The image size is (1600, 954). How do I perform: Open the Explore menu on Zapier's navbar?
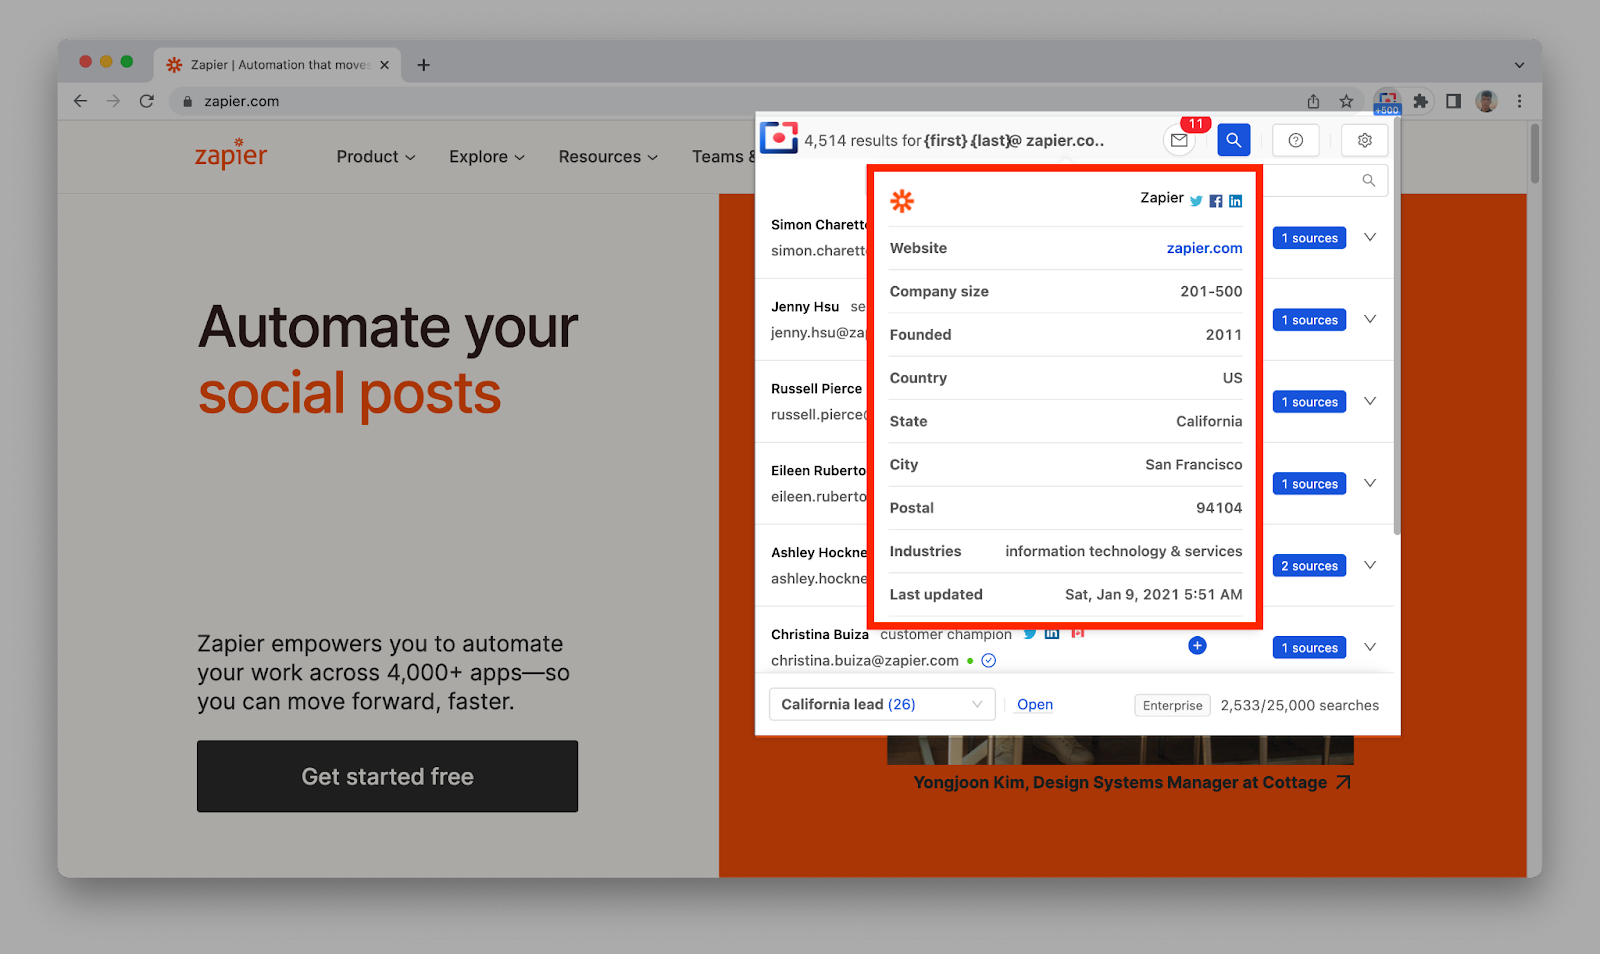point(487,157)
